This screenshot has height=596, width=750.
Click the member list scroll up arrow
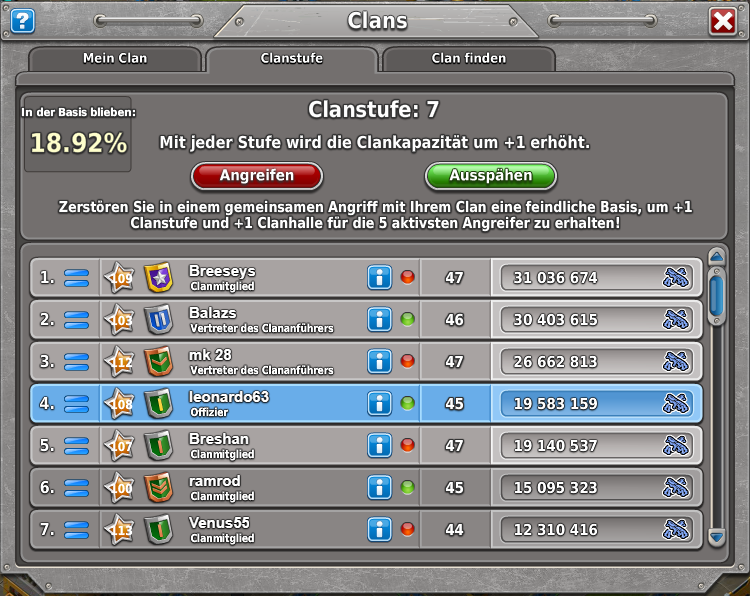click(717, 257)
